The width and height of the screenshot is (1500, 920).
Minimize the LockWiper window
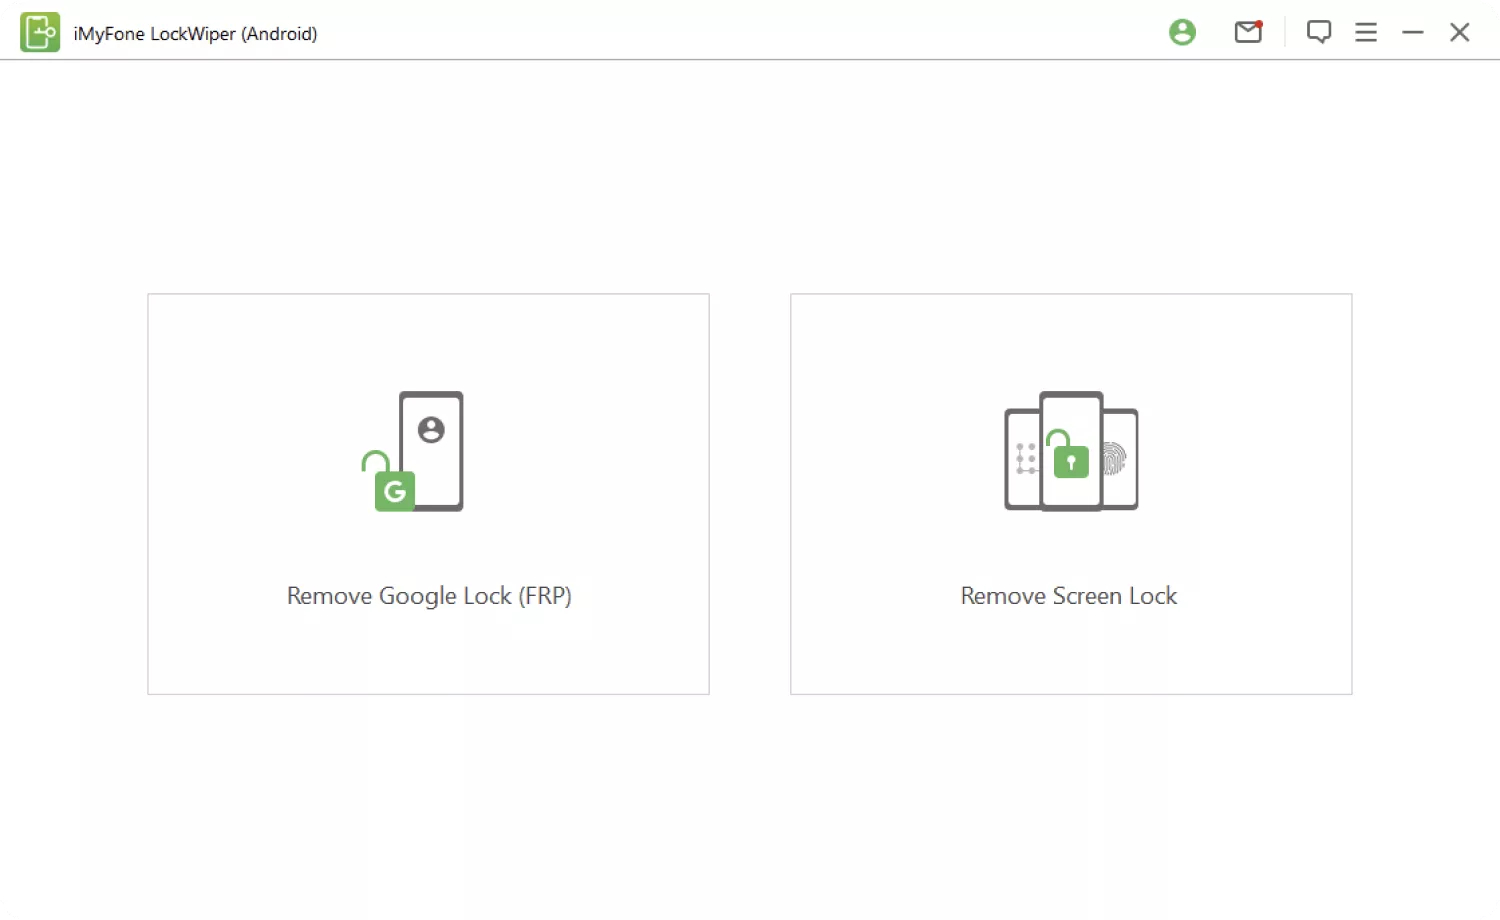pos(1413,32)
